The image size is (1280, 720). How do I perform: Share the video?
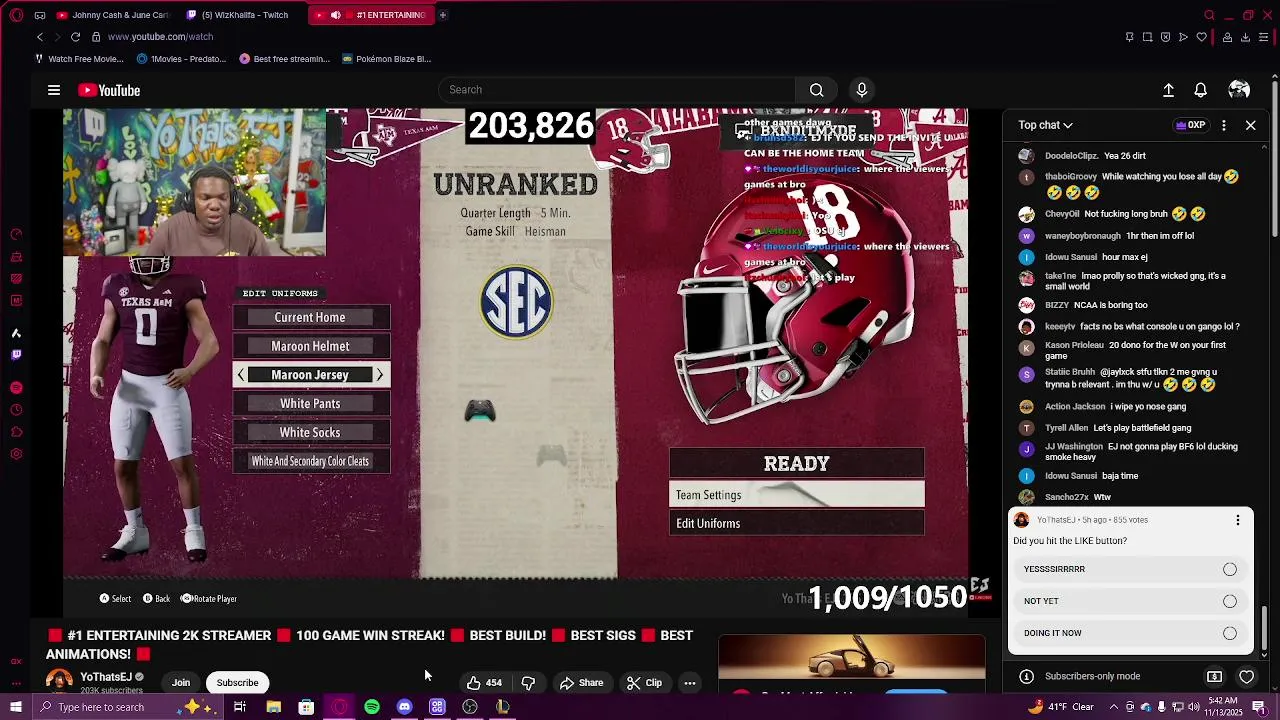(581, 683)
